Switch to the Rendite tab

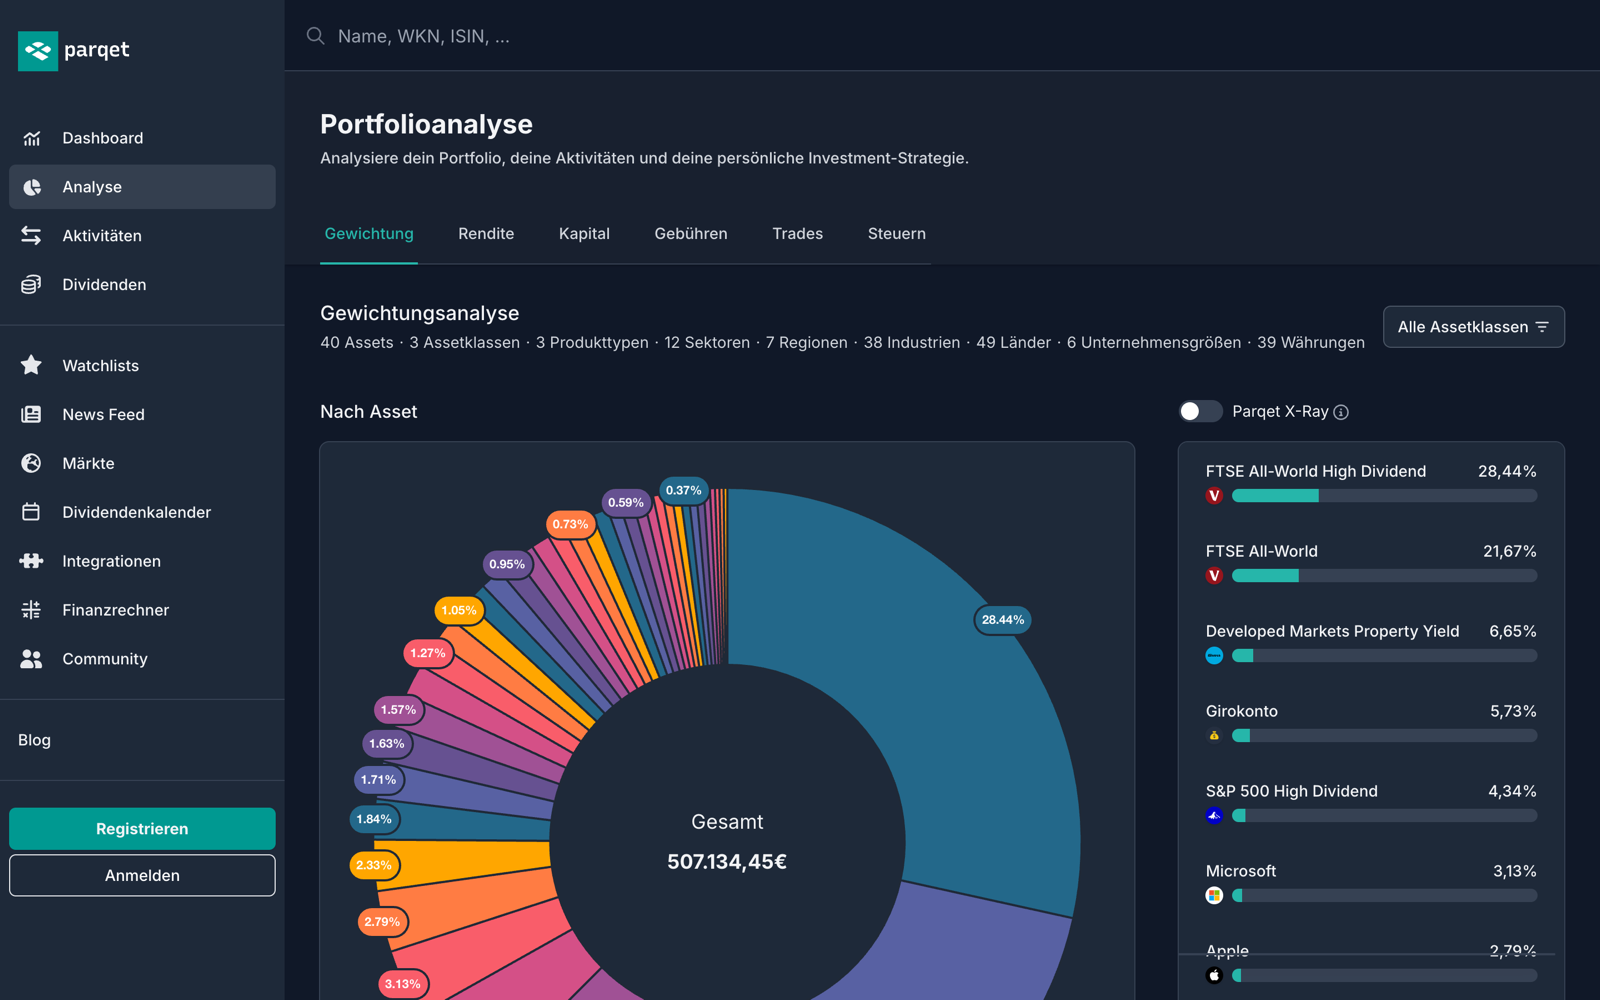tap(486, 234)
